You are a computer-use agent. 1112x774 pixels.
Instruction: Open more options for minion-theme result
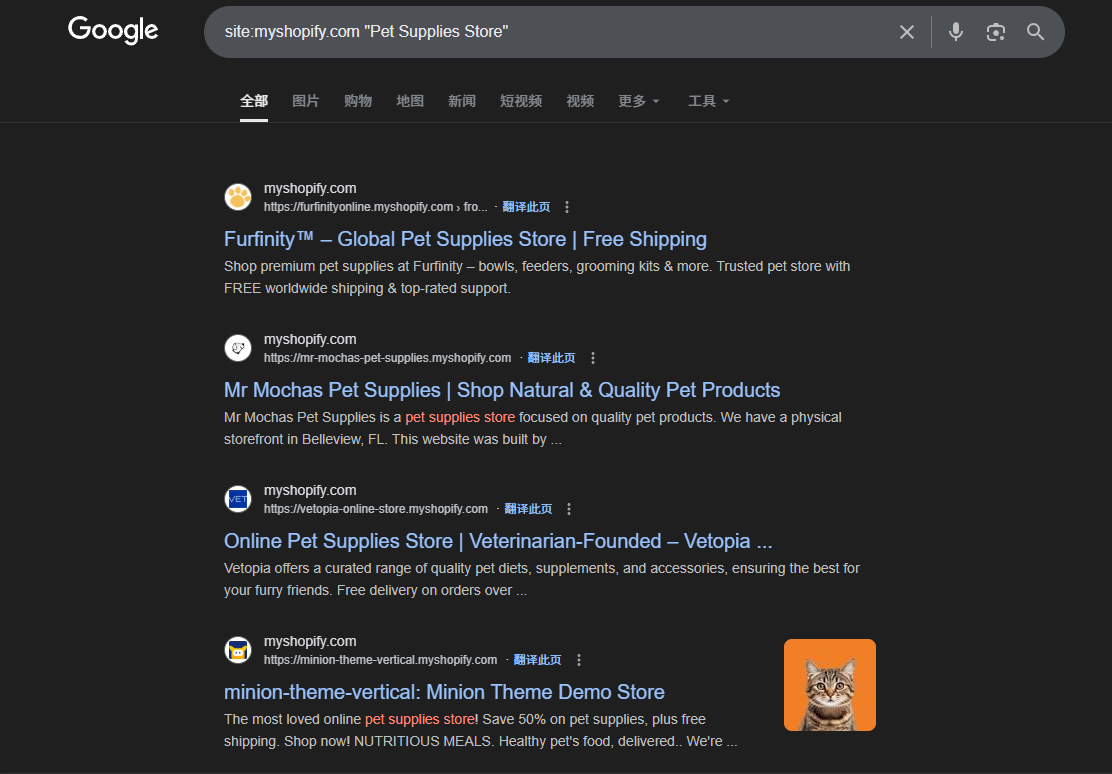click(x=579, y=660)
